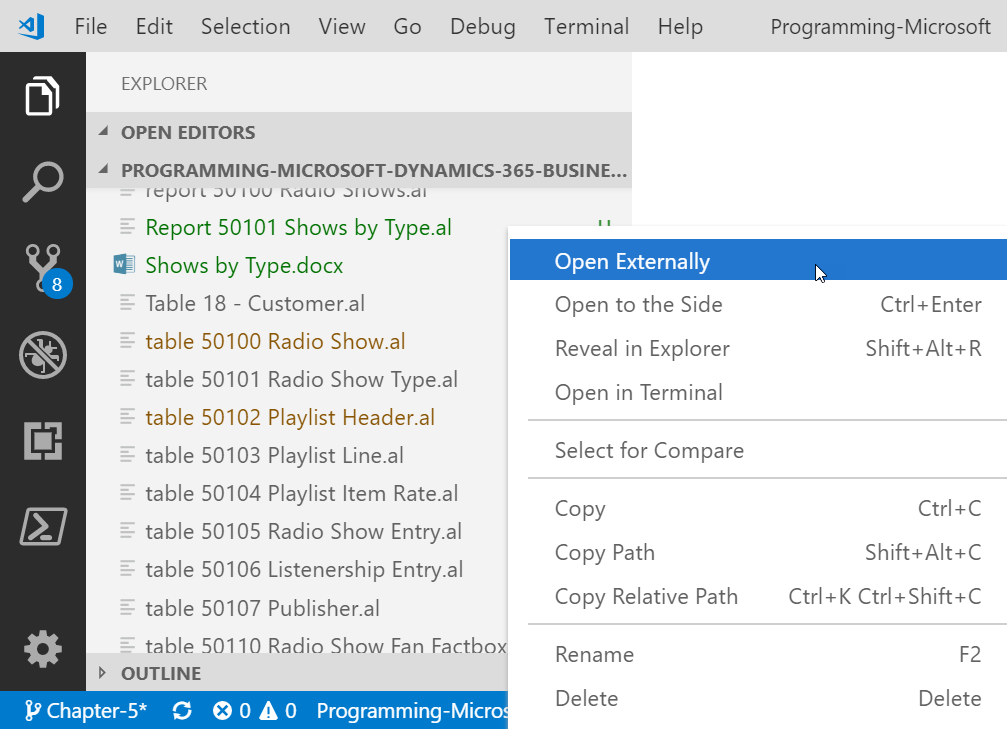Image resolution: width=1007 pixels, height=730 pixels.
Task: Click the Chapter-5* branch indicator
Action: 85,711
